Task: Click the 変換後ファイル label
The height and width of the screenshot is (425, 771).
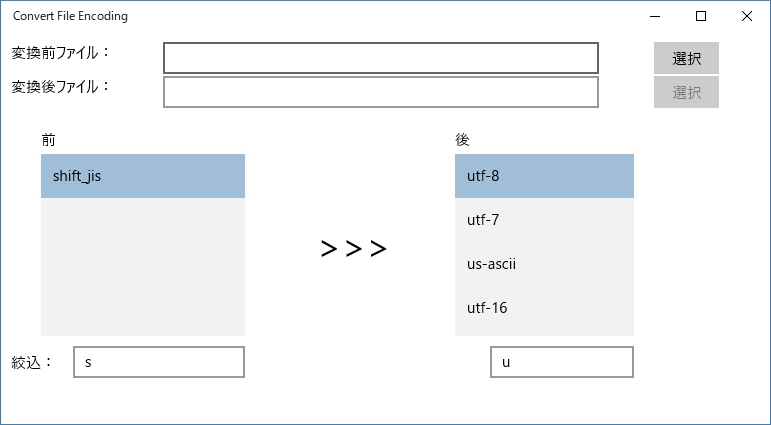Action: click(61, 87)
